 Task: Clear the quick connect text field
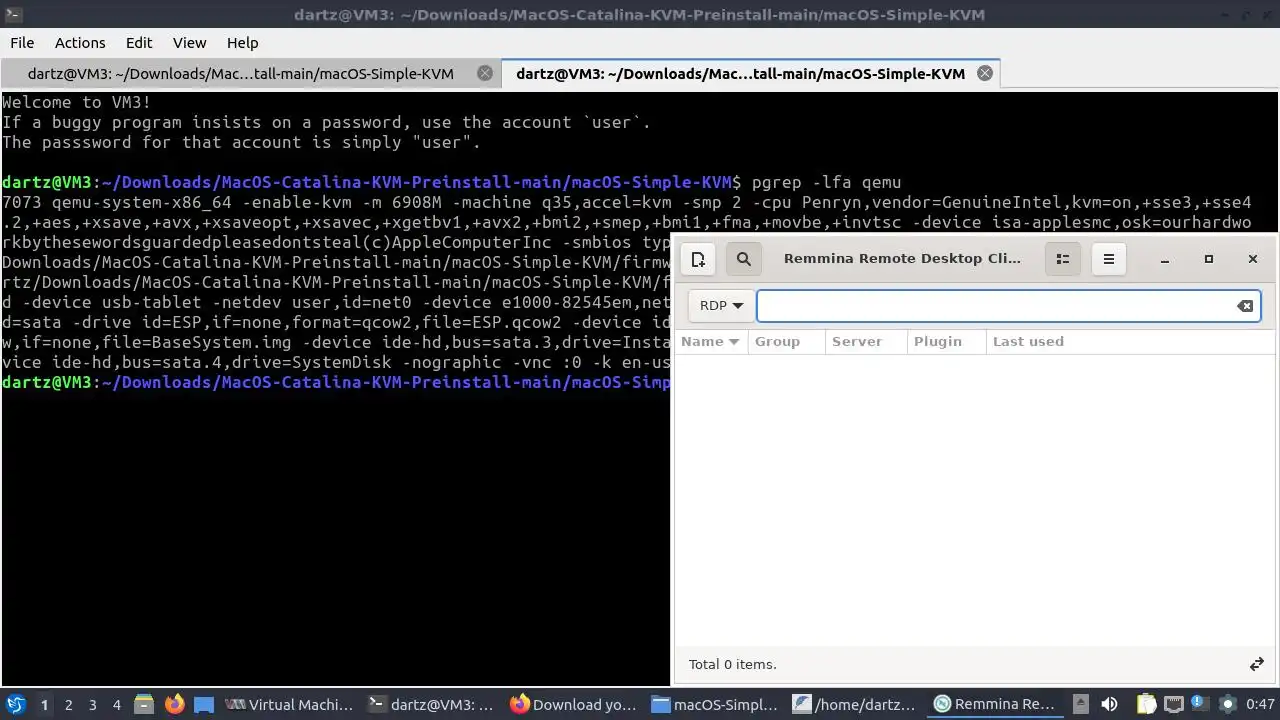pyautogui.click(x=1245, y=306)
